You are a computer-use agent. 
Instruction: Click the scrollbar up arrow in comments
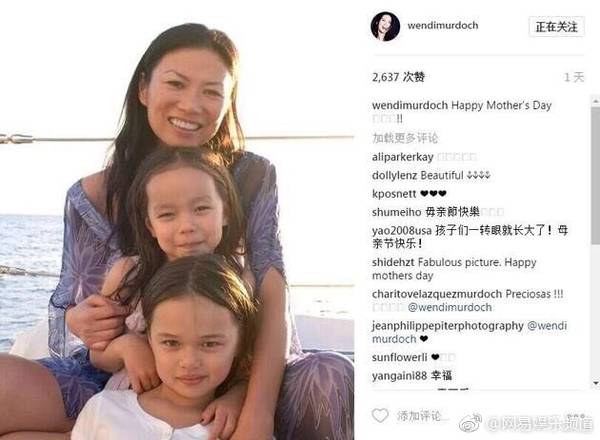[x=596, y=102]
